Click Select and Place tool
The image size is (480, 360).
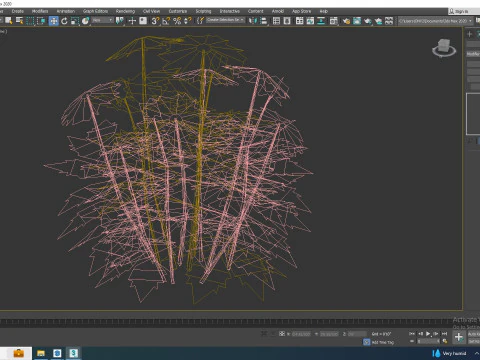(x=85, y=21)
